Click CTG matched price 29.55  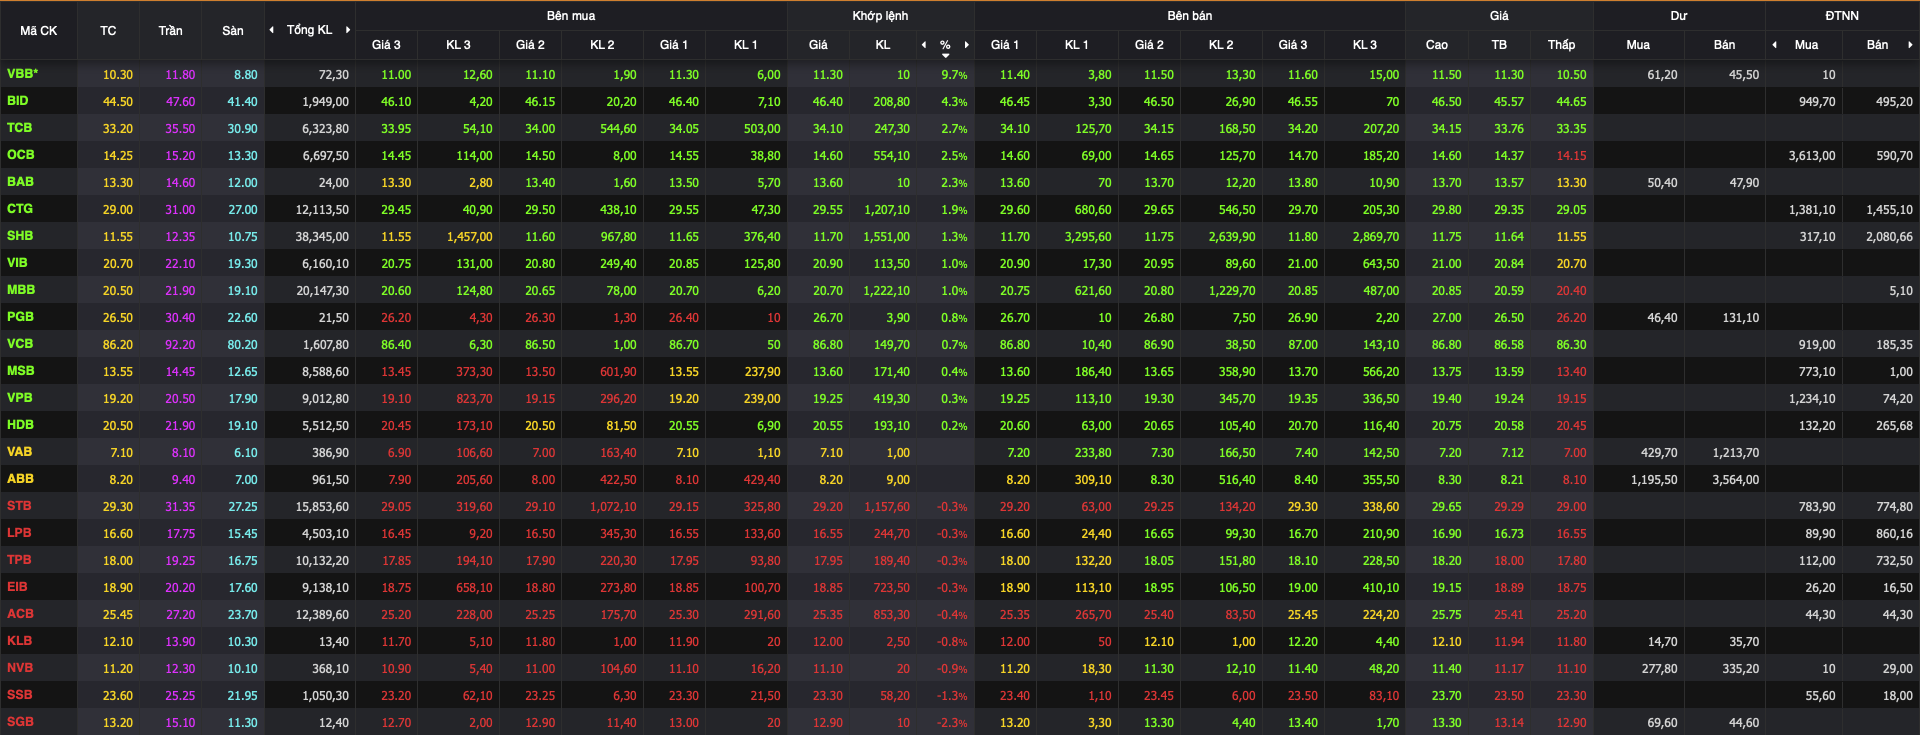click(828, 210)
